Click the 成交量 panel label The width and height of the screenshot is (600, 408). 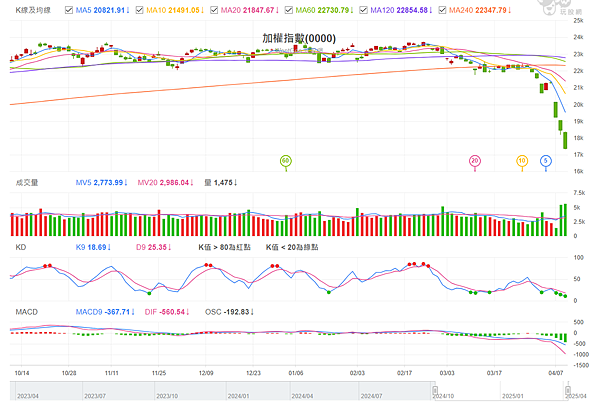pyautogui.click(x=27, y=183)
